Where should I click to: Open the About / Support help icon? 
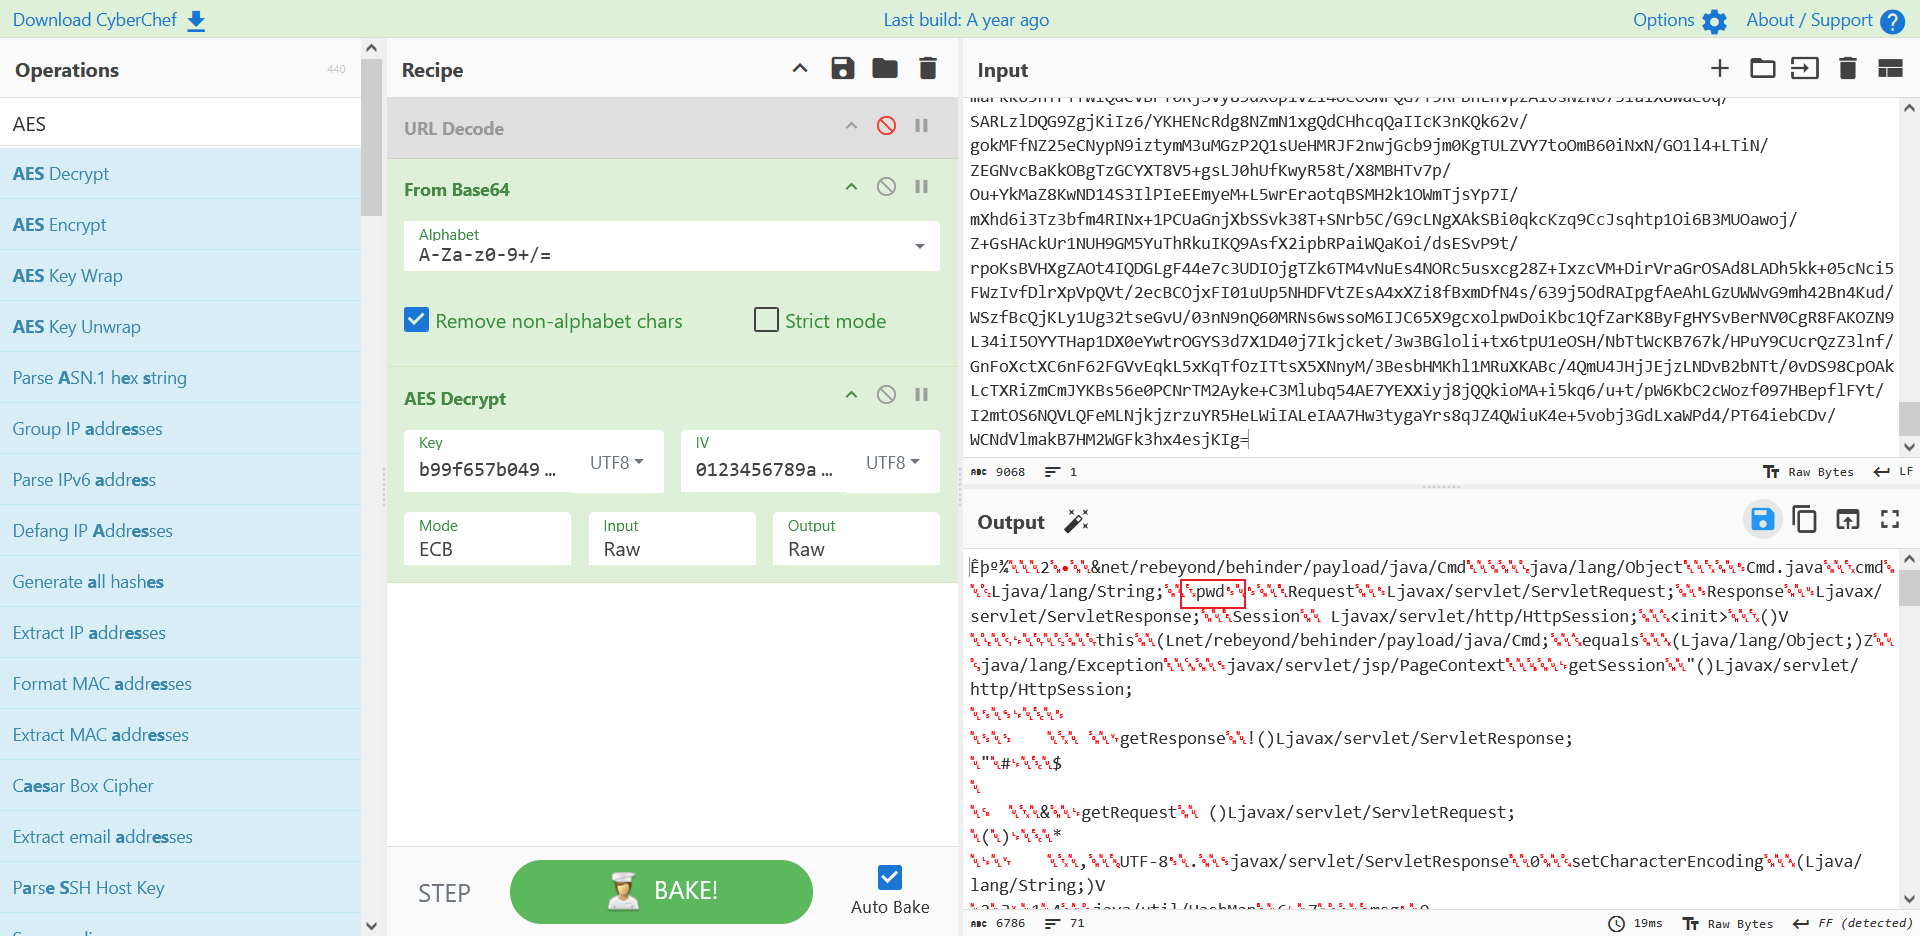pos(1892,21)
